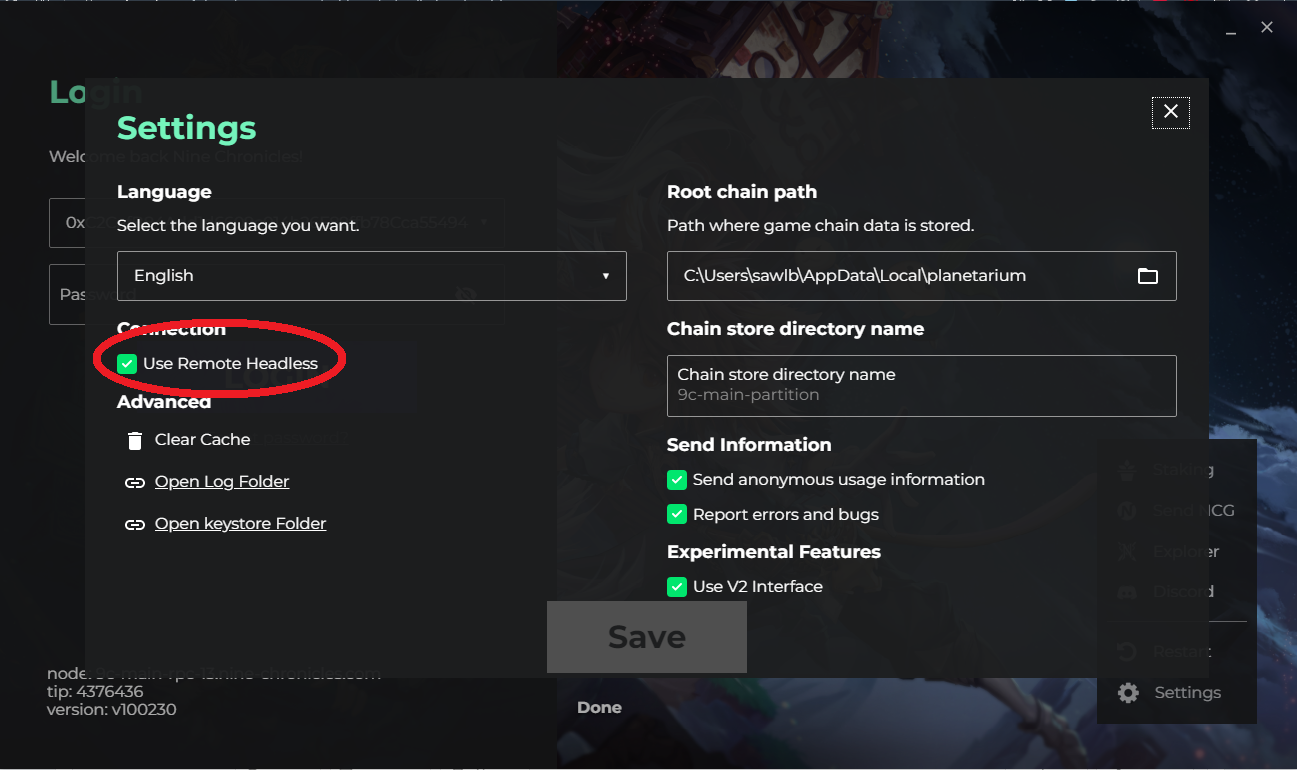This screenshot has height=770, width=1297.
Task: Click the Chain store directory name field
Action: (922, 385)
